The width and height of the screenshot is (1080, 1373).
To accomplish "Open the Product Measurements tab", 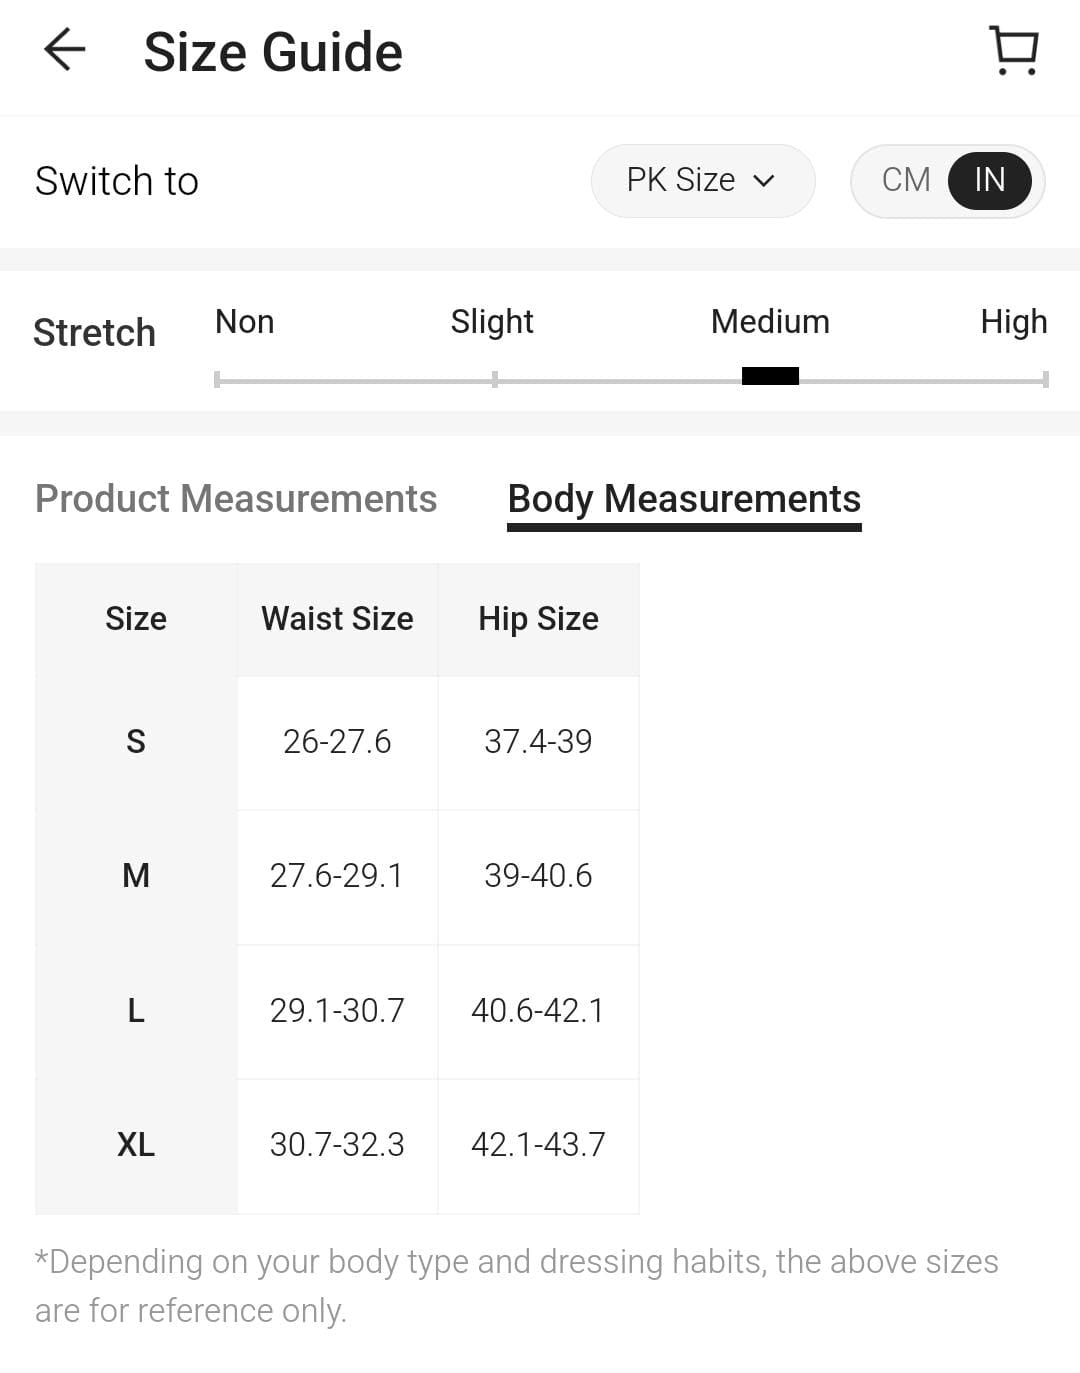I will point(236,498).
